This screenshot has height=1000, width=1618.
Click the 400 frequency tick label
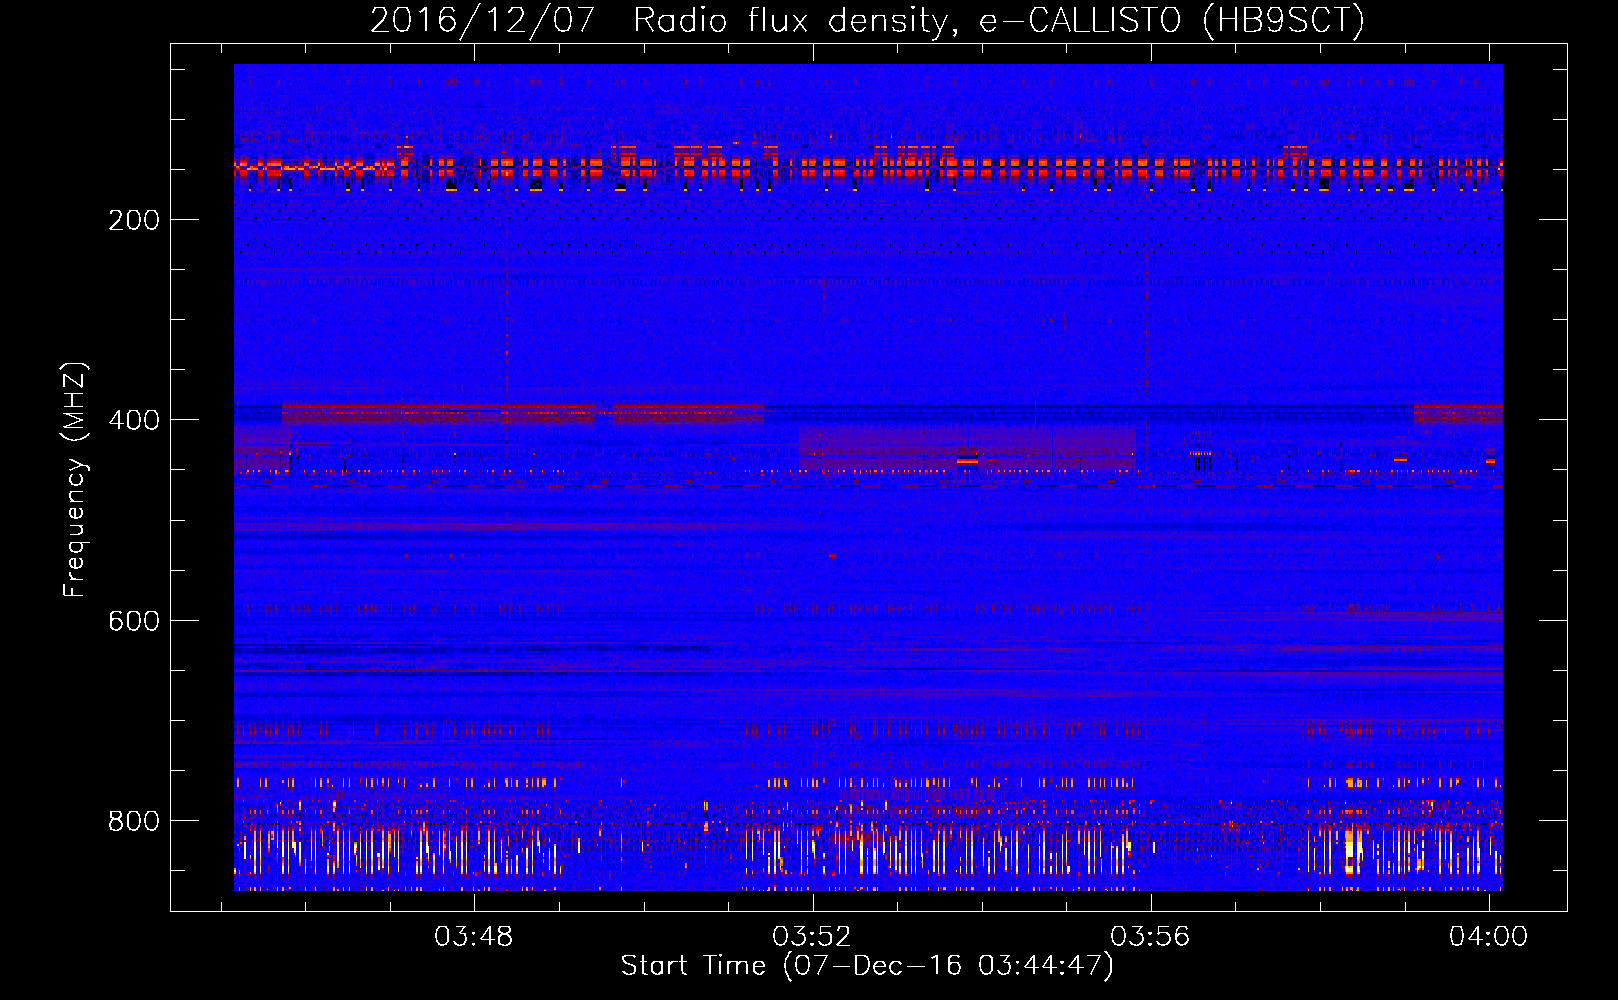click(133, 420)
